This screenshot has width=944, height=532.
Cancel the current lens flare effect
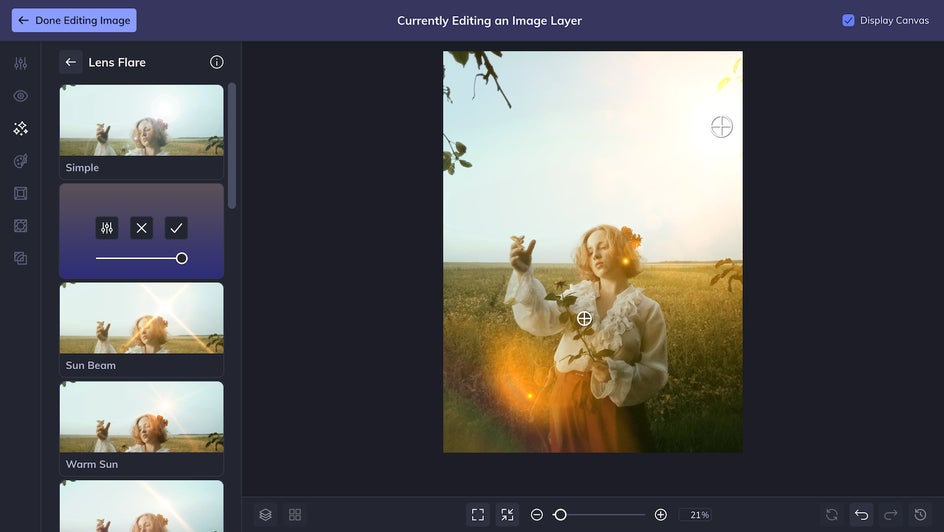141,228
